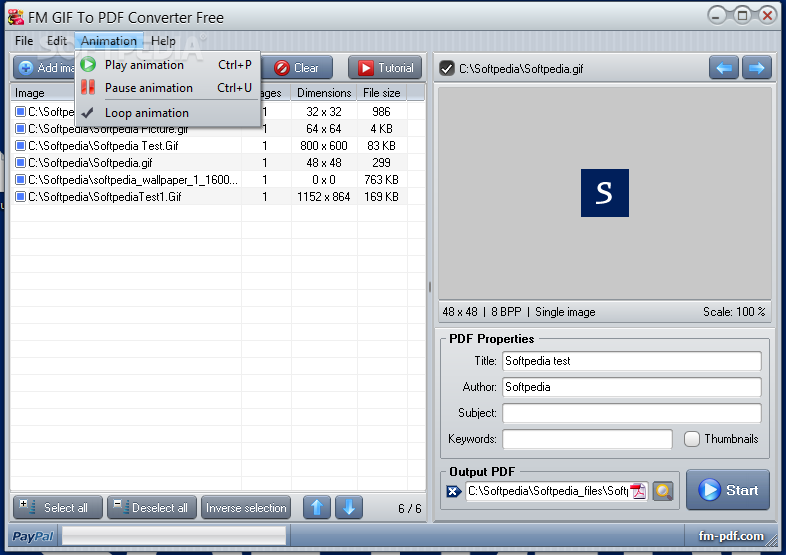Image resolution: width=786 pixels, height=555 pixels.
Task: Click the PayPal donate button
Action: click(33, 536)
